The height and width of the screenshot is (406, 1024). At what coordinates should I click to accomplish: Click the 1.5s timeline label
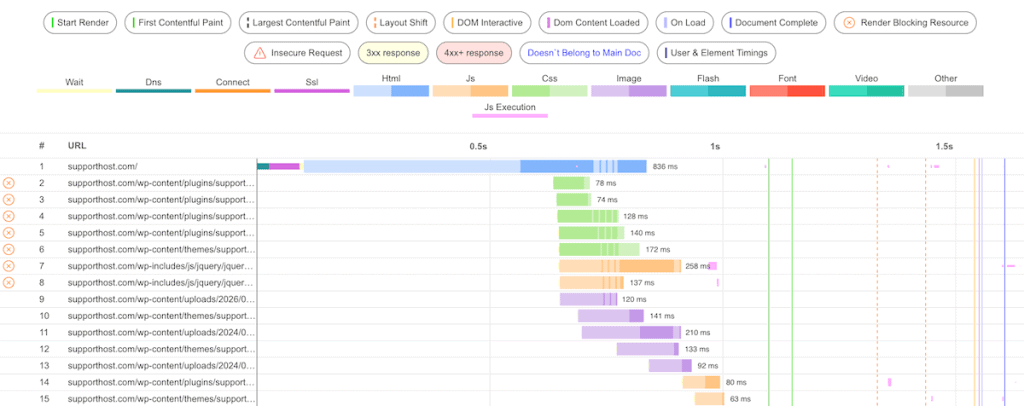tap(944, 147)
